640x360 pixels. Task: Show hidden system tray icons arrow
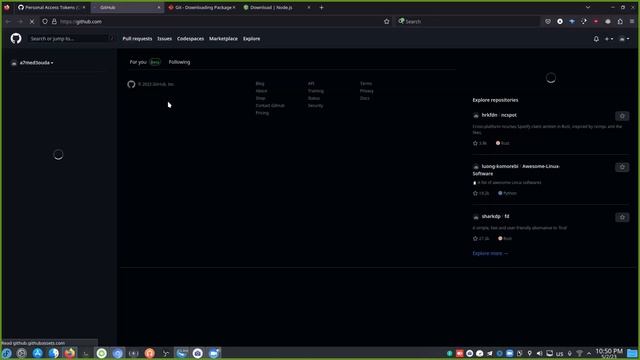pos(589,353)
